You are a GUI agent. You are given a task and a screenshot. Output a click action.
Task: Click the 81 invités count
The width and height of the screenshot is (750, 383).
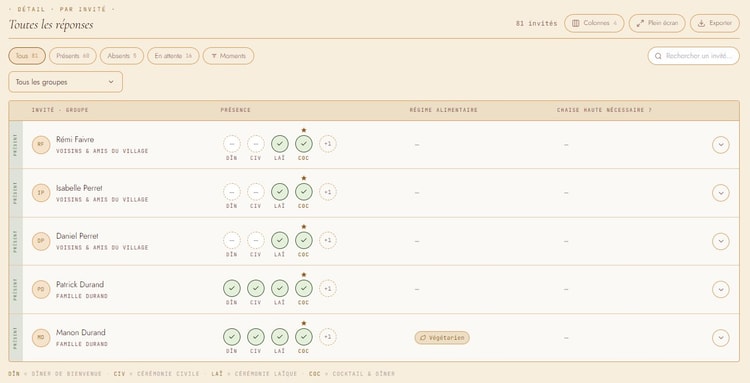tap(536, 23)
